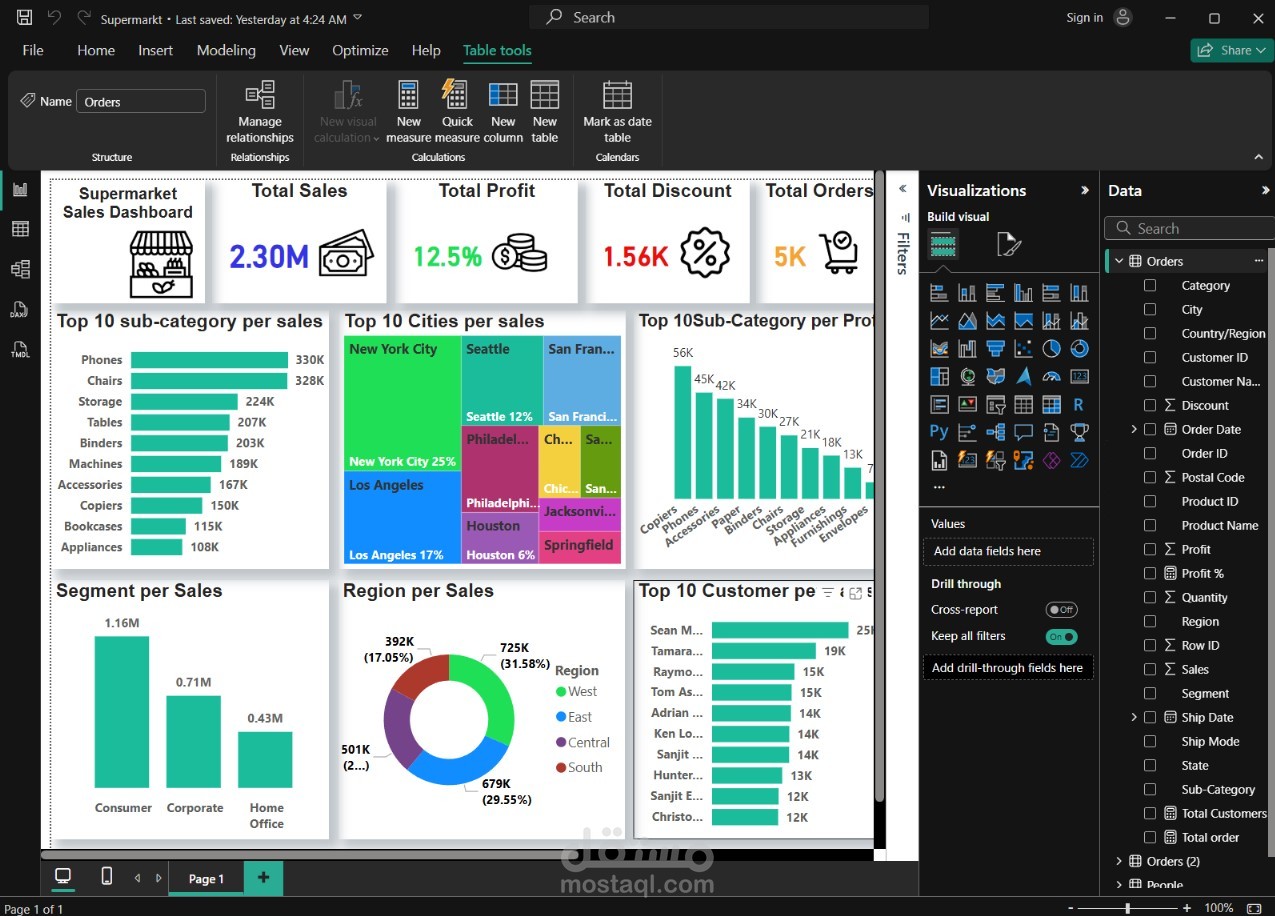Select the donut chart visual

coord(1079,349)
